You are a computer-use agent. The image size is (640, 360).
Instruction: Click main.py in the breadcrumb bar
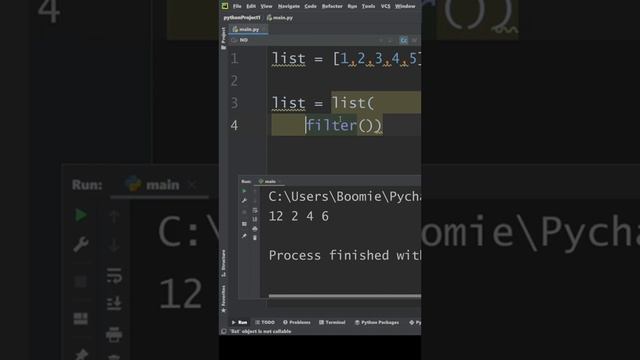pyautogui.click(x=280, y=18)
